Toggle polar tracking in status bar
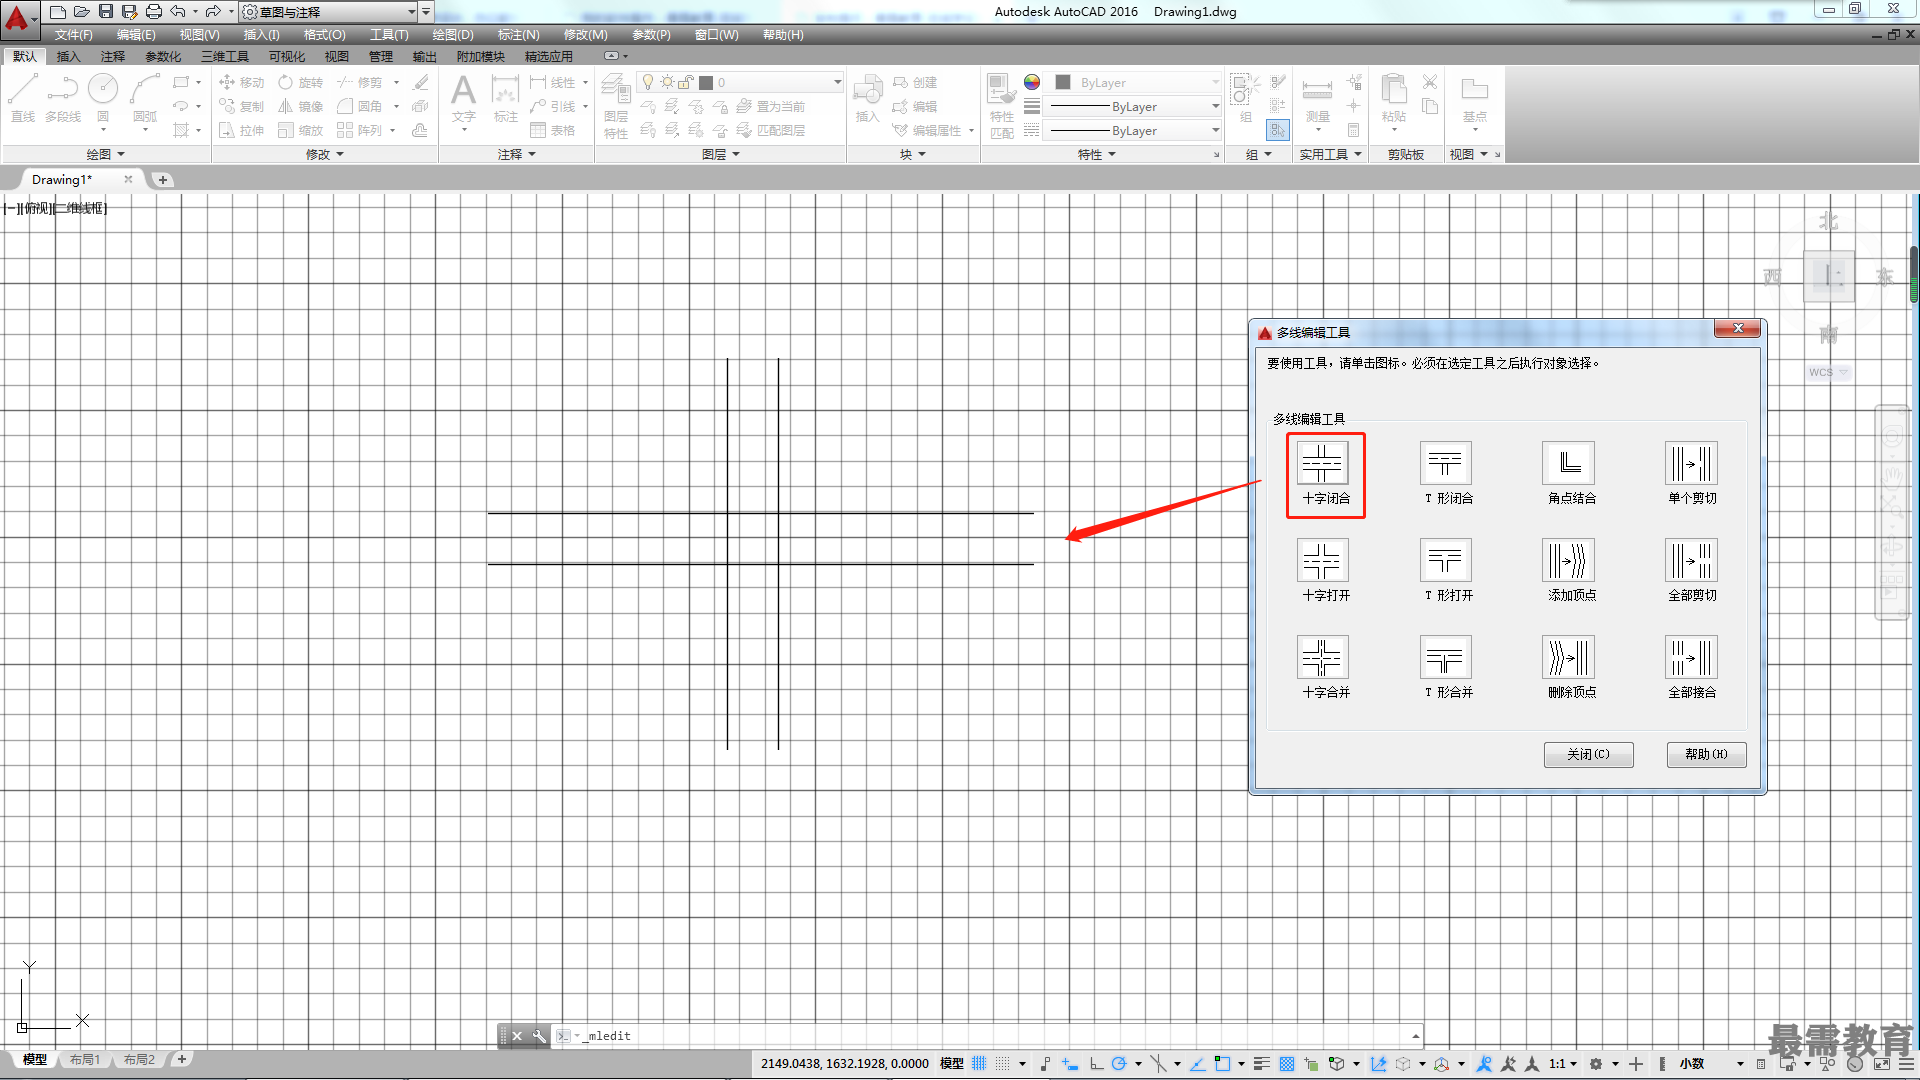The image size is (1920, 1080). (x=1119, y=1064)
